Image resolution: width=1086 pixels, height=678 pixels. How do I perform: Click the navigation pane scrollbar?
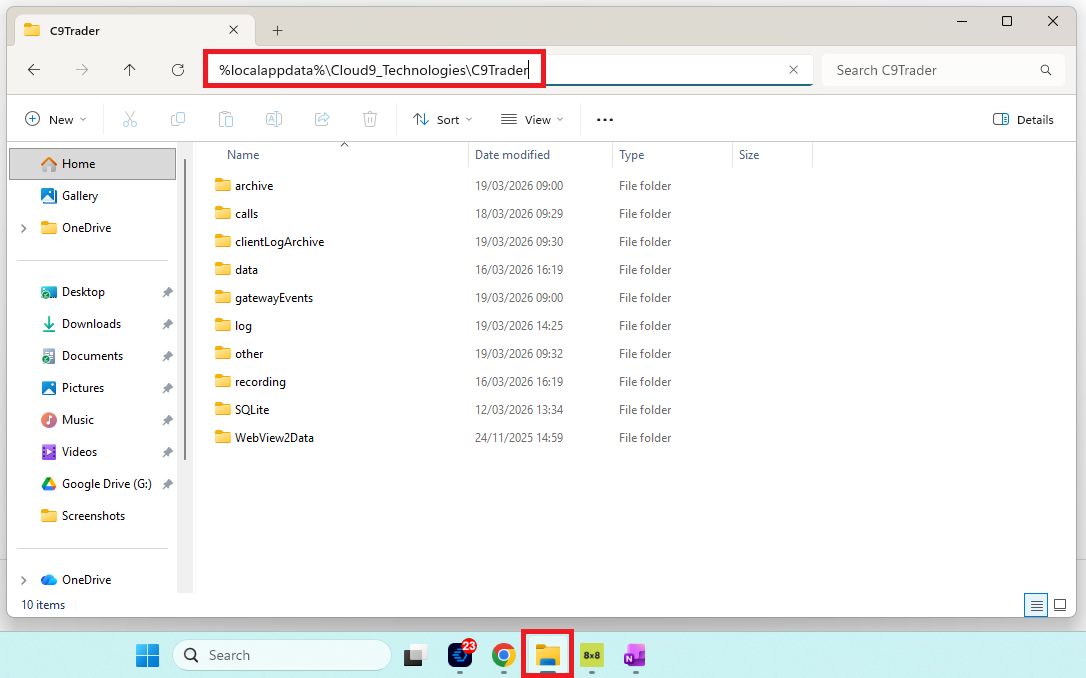(x=185, y=309)
